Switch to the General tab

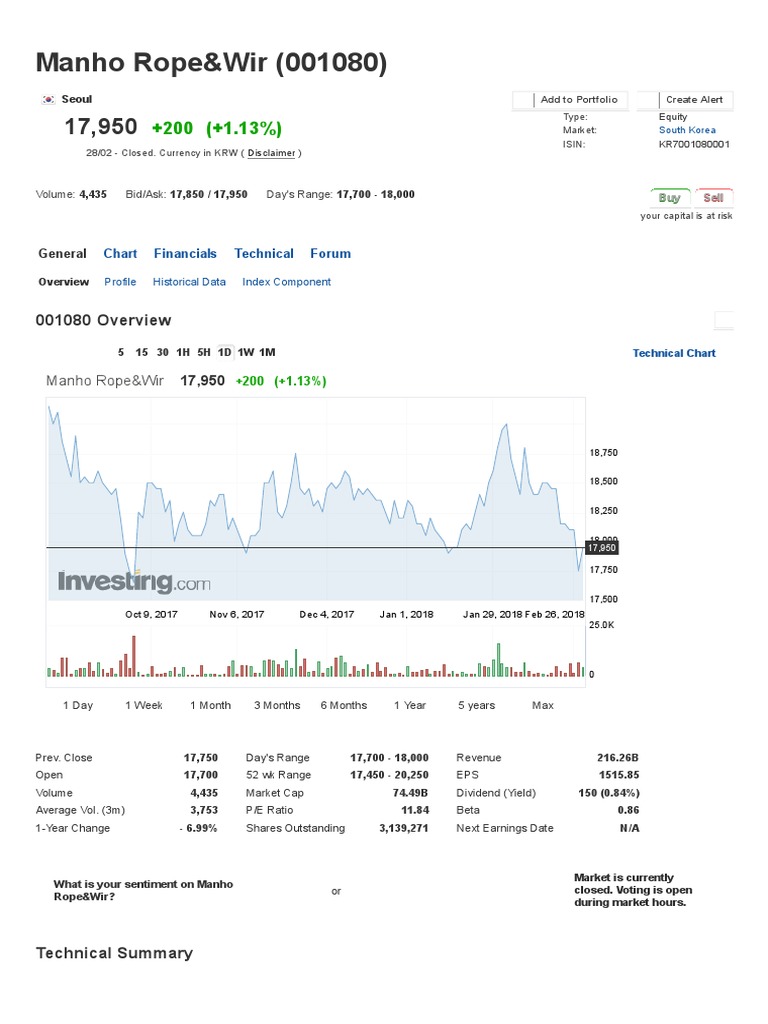coord(62,253)
